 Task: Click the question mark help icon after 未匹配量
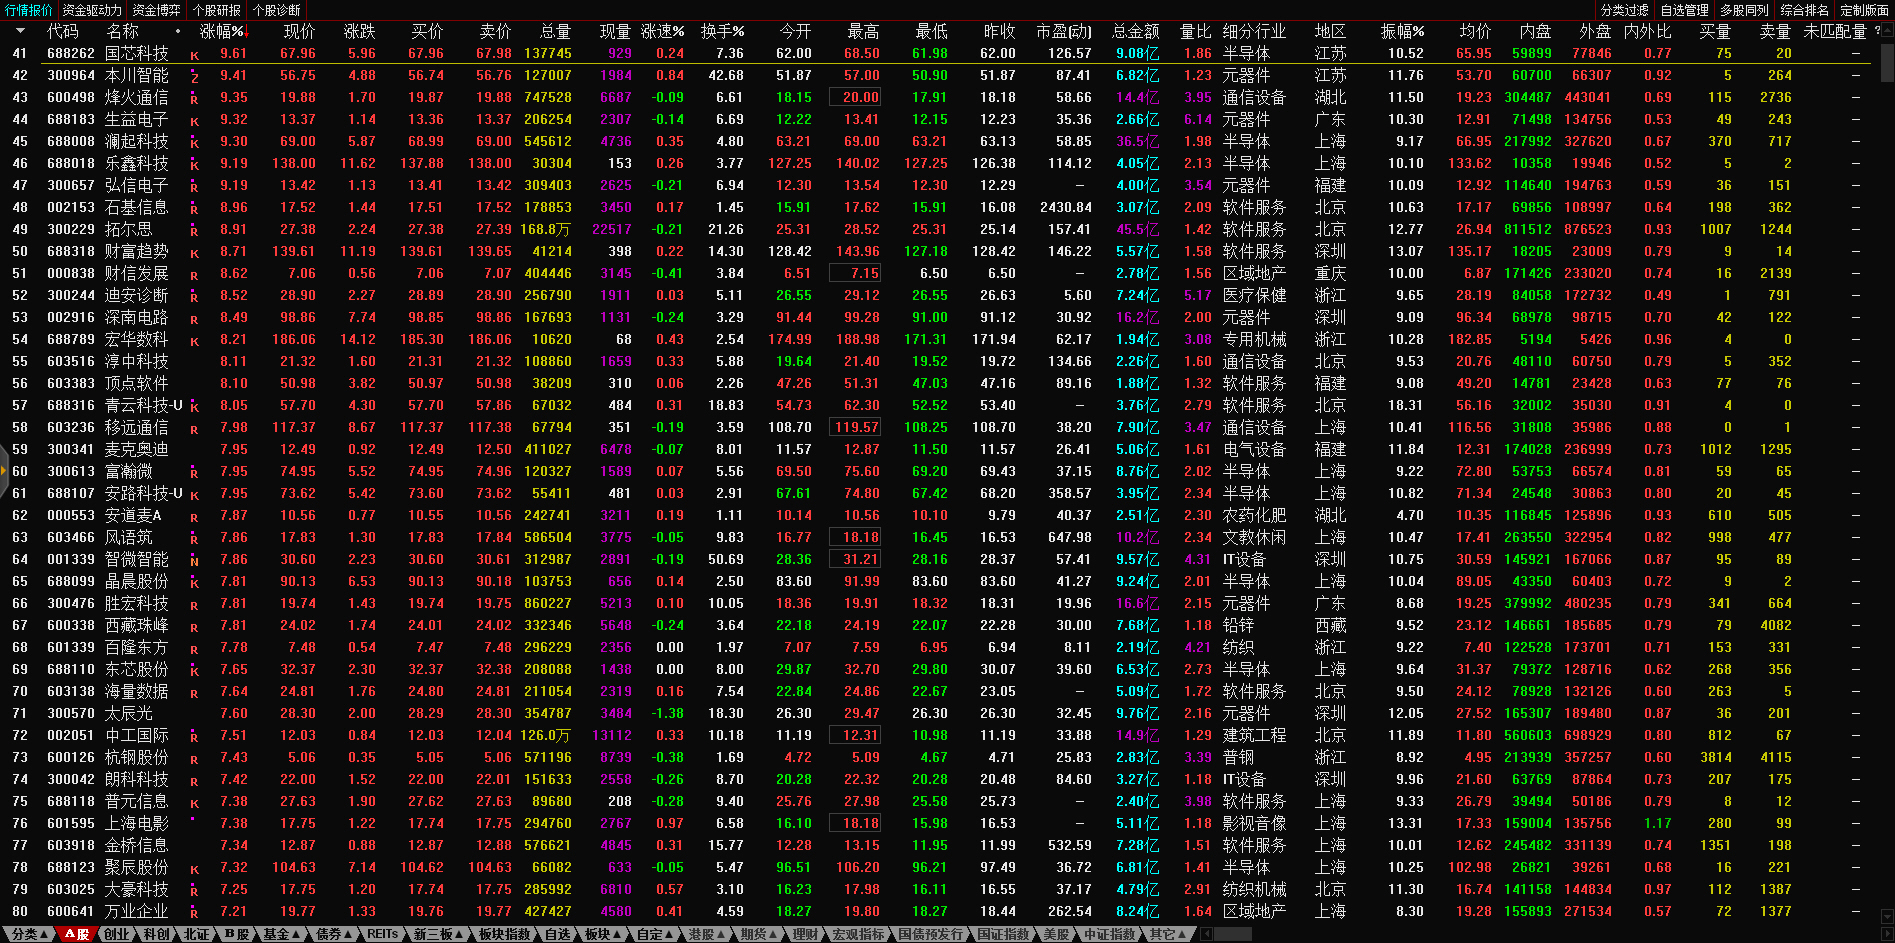pyautogui.click(x=1877, y=31)
